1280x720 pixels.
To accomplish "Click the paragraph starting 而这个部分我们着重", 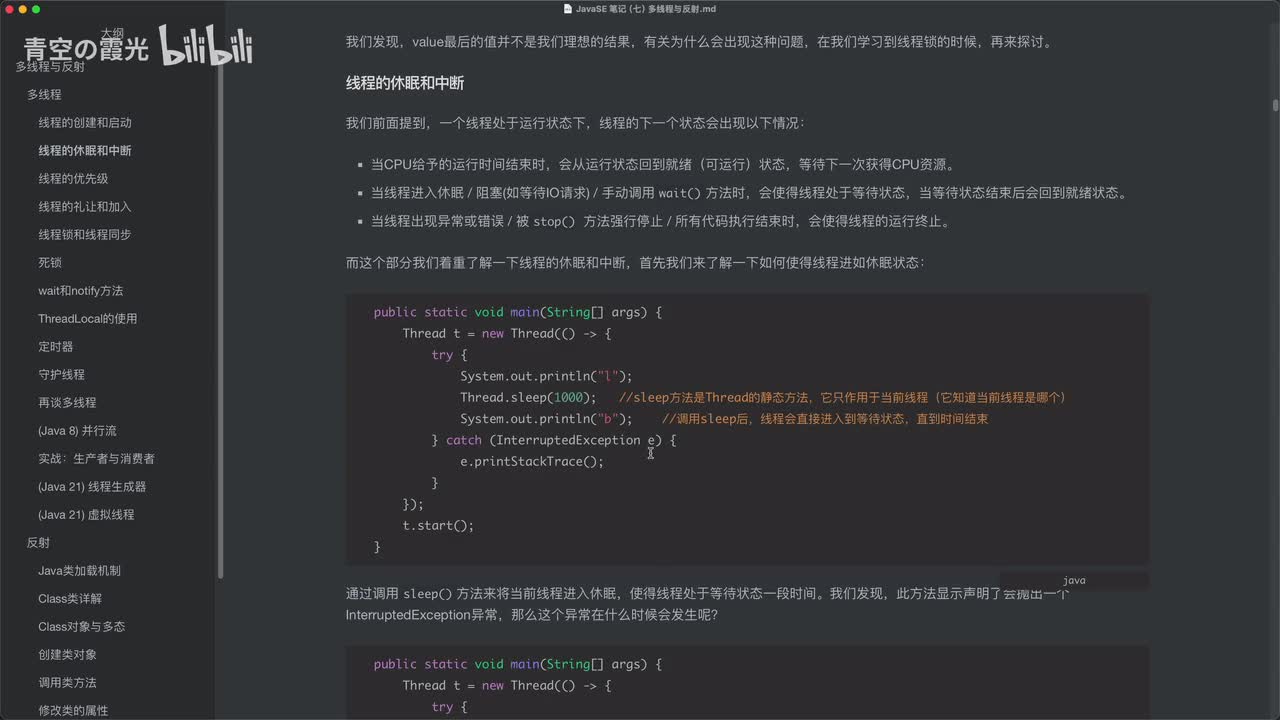I will coord(635,262).
